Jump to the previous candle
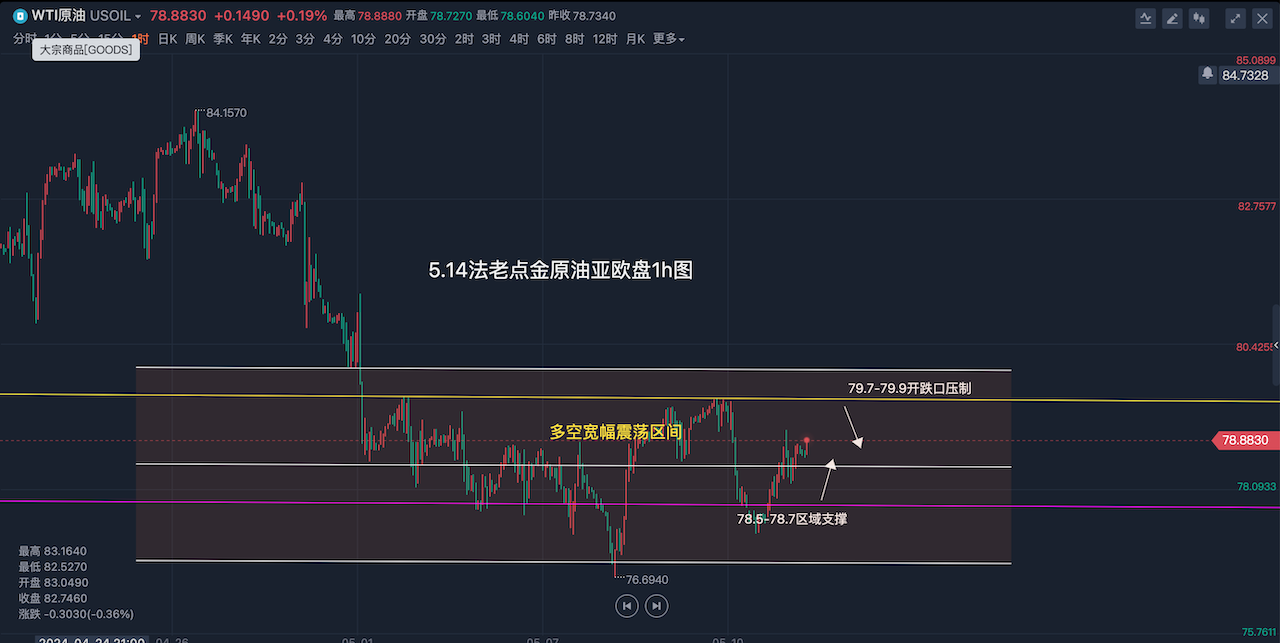The image size is (1280, 643). (626, 605)
